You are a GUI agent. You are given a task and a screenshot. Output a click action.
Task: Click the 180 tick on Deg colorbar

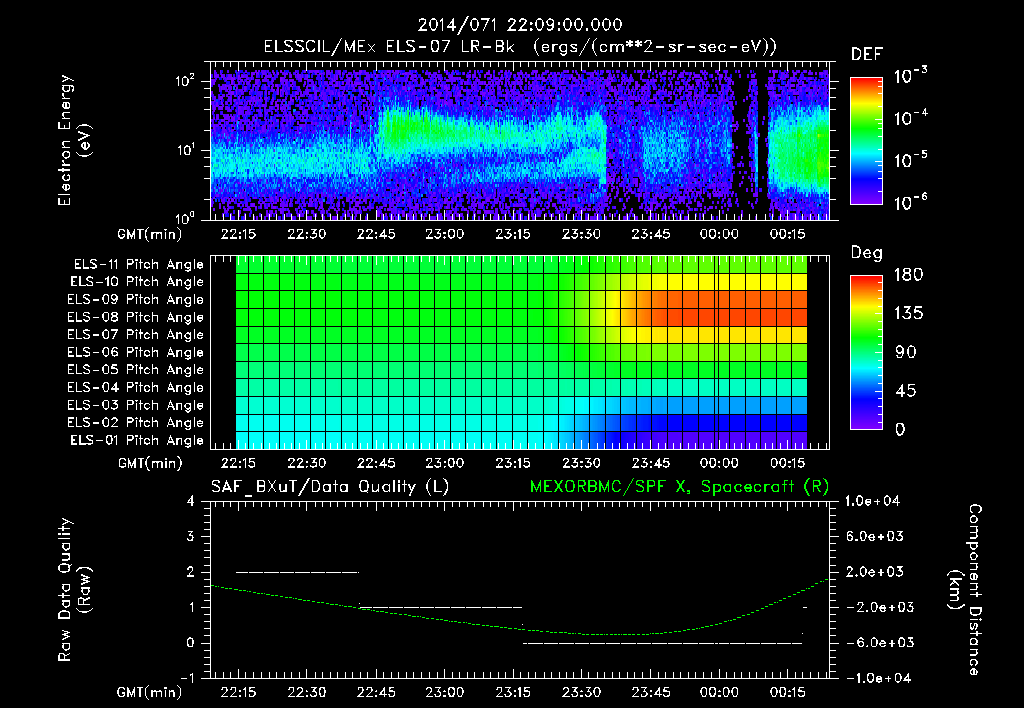coord(908,274)
